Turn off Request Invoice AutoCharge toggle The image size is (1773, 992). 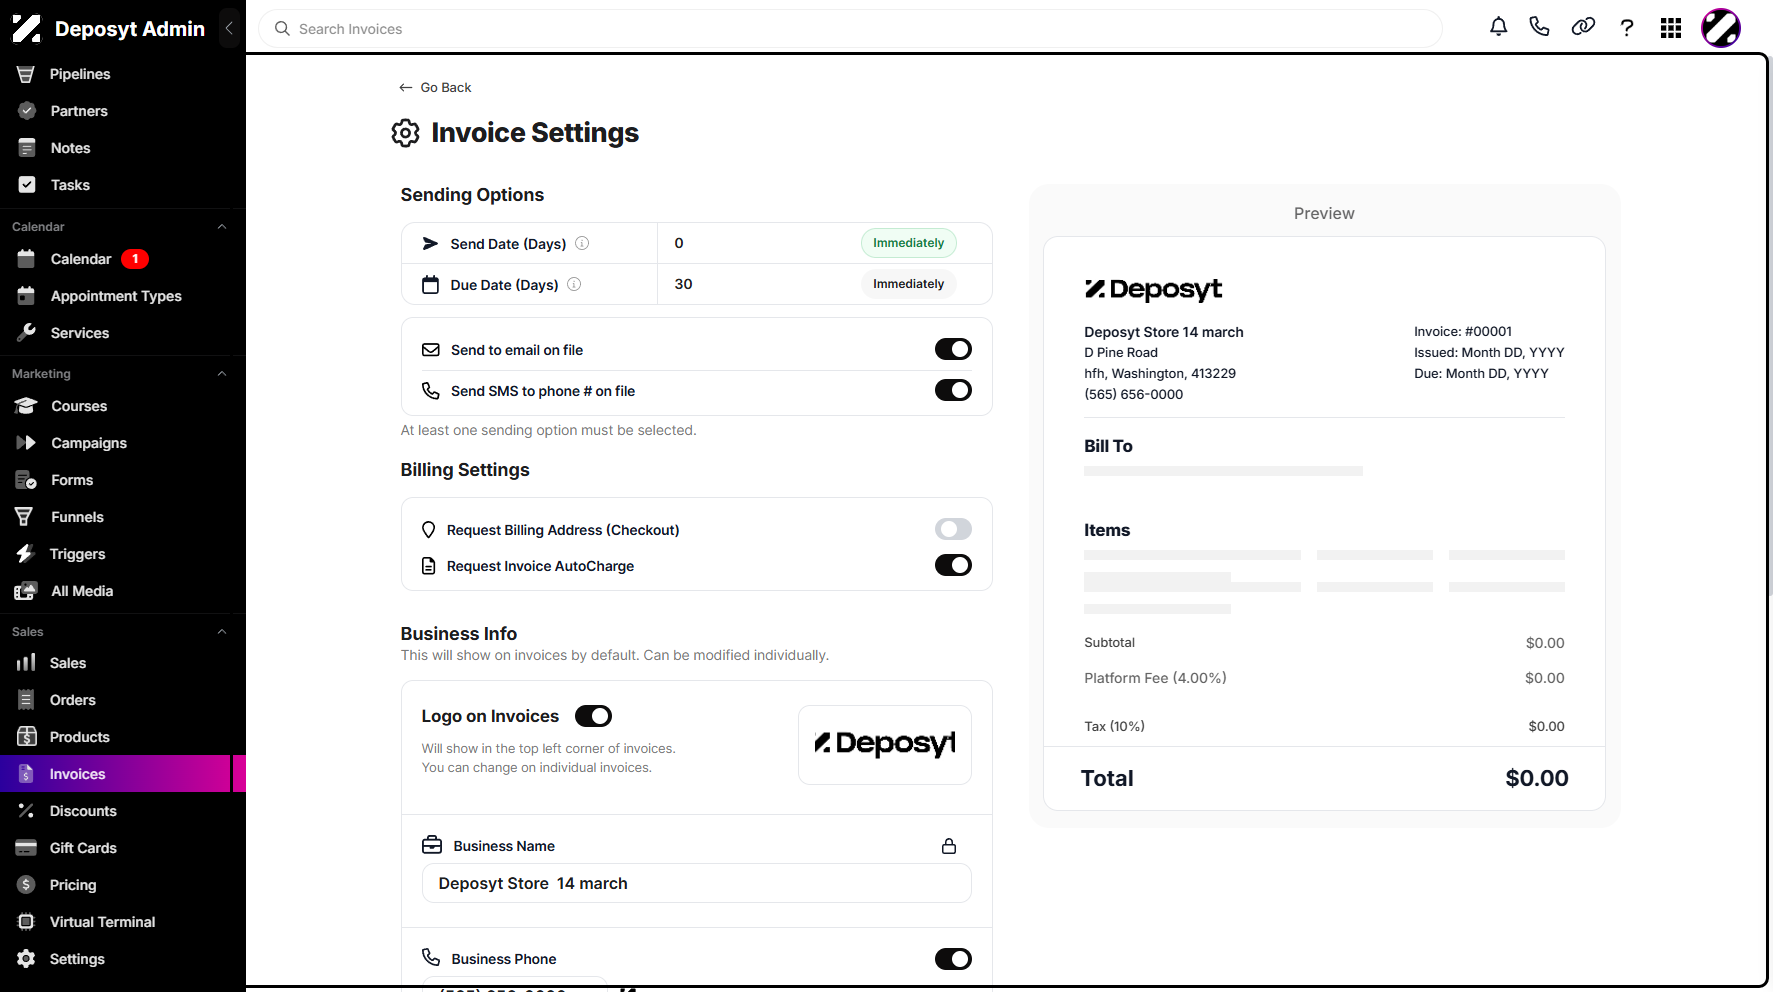point(953,565)
